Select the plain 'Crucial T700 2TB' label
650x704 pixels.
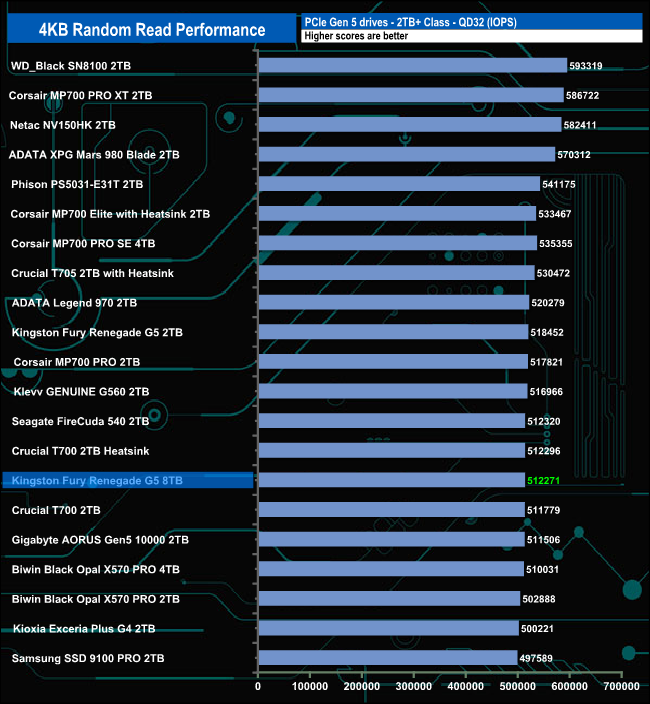pos(56,510)
